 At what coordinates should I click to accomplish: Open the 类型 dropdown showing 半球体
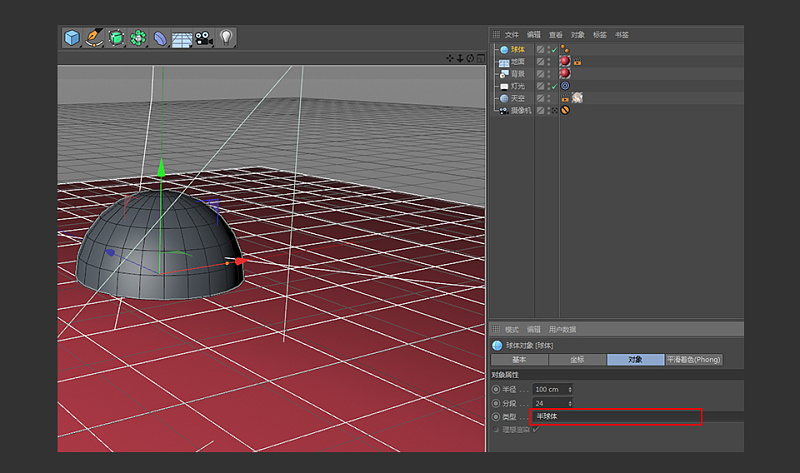616,416
